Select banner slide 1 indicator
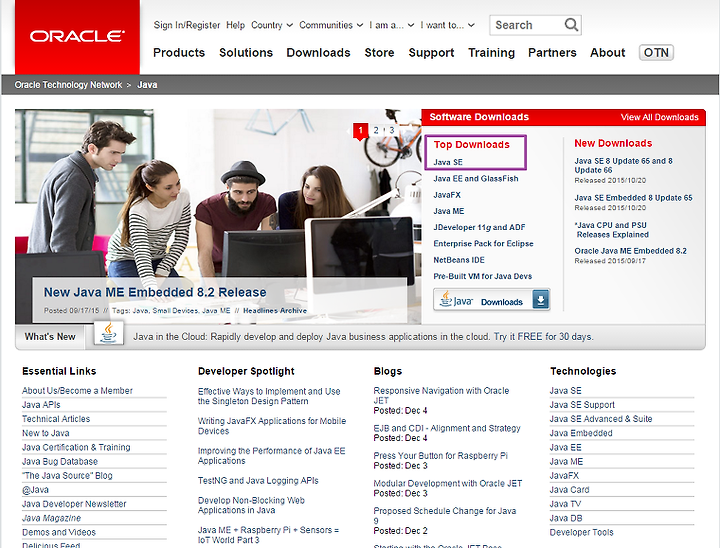 click(360, 130)
